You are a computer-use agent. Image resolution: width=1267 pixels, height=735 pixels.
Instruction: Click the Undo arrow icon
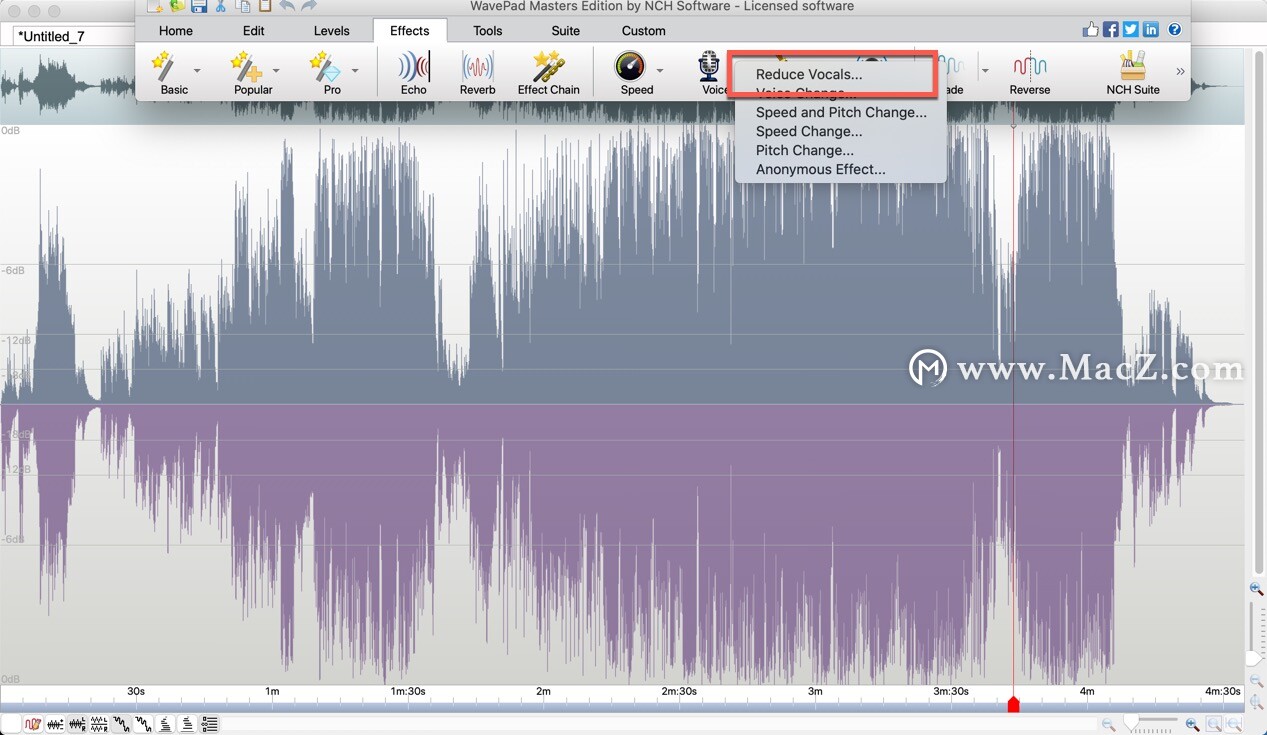coord(287,6)
